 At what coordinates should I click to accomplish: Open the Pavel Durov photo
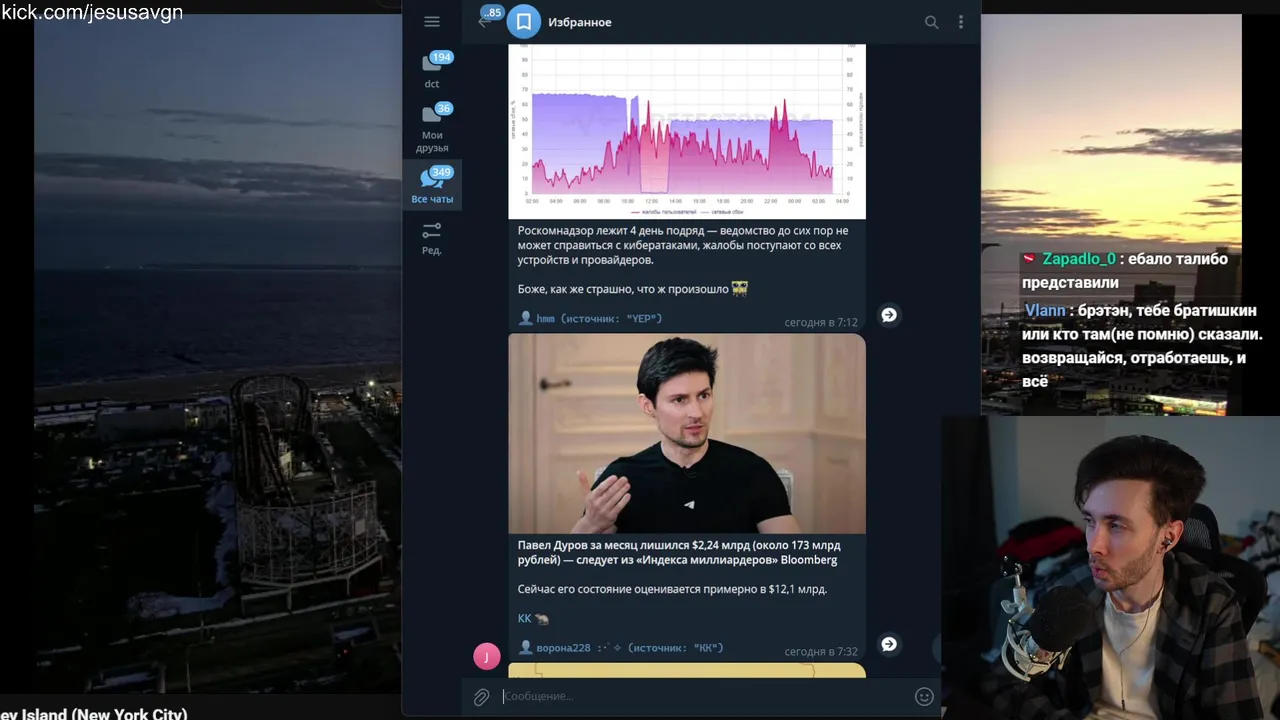[687, 434]
